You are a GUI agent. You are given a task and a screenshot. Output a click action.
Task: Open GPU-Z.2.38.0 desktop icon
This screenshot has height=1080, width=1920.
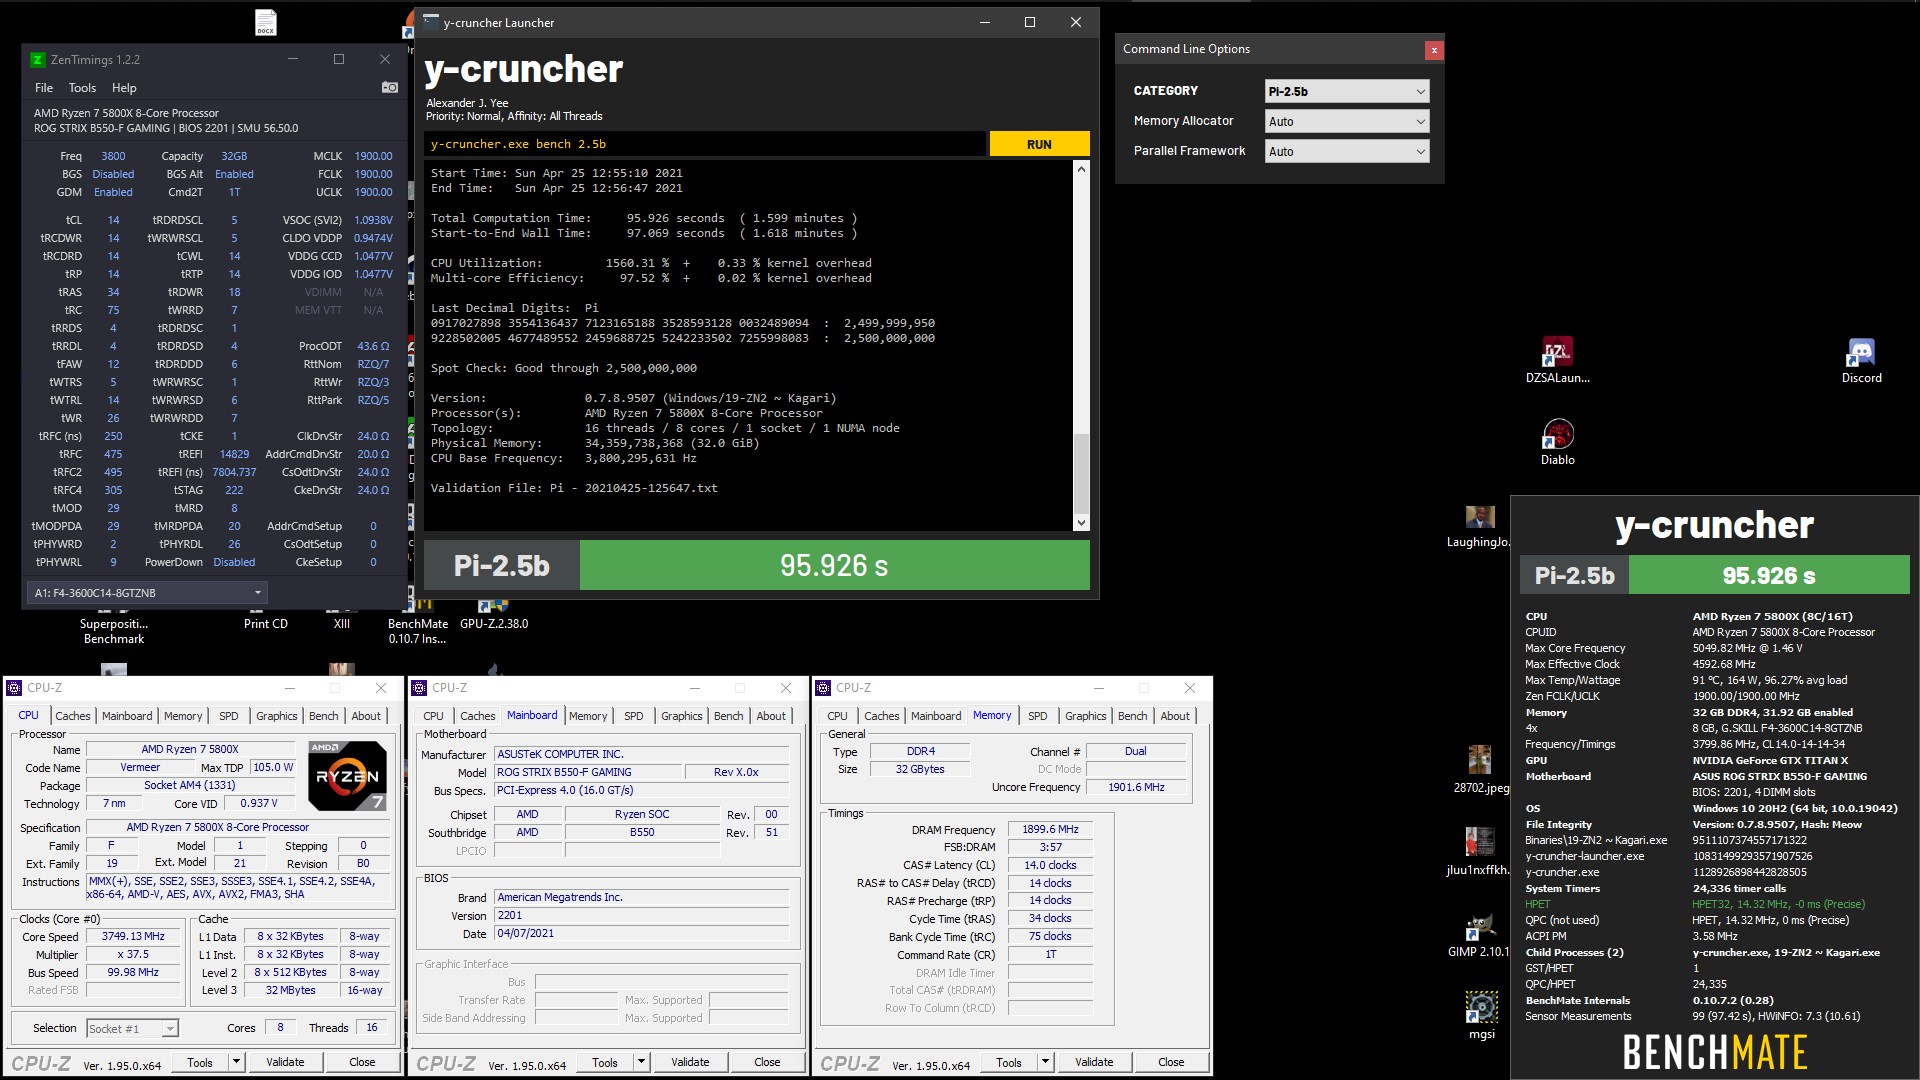click(493, 616)
